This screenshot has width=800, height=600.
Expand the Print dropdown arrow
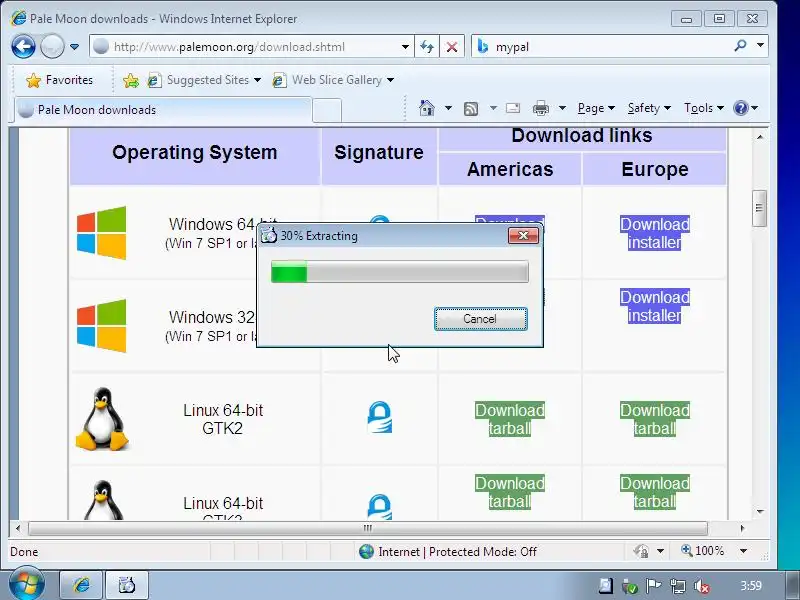(x=562, y=108)
